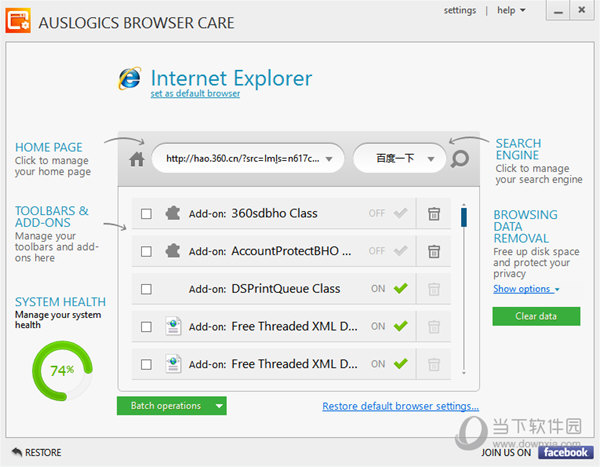Click trash icon of first Free Threaded XML row
600x467 pixels.
[434, 327]
